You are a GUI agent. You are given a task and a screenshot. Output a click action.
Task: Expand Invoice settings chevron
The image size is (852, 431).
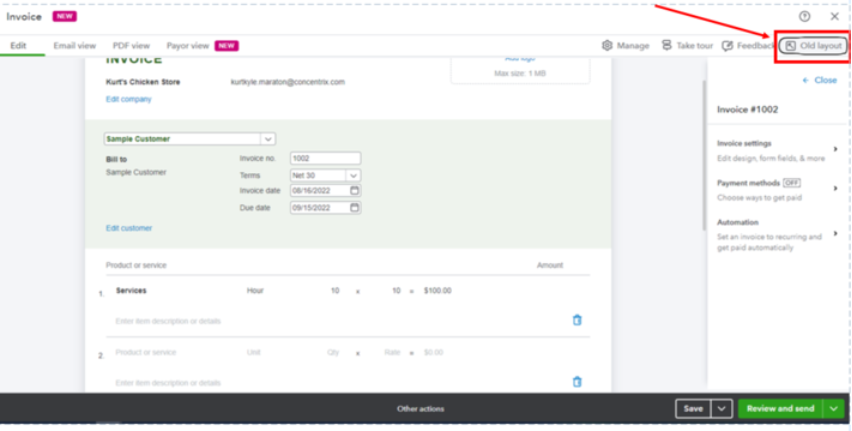click(836, 149)
